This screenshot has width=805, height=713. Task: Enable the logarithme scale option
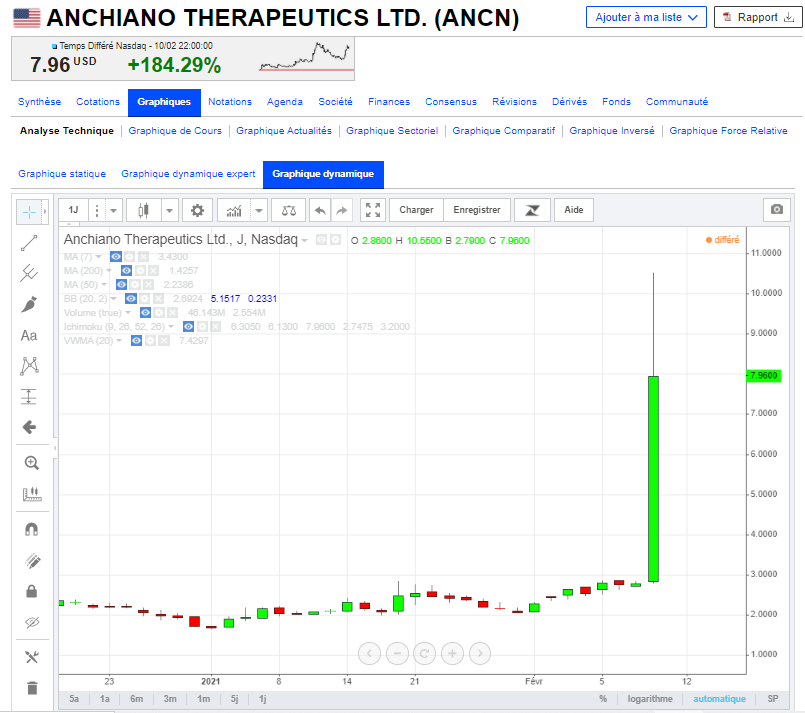(650, 699)
